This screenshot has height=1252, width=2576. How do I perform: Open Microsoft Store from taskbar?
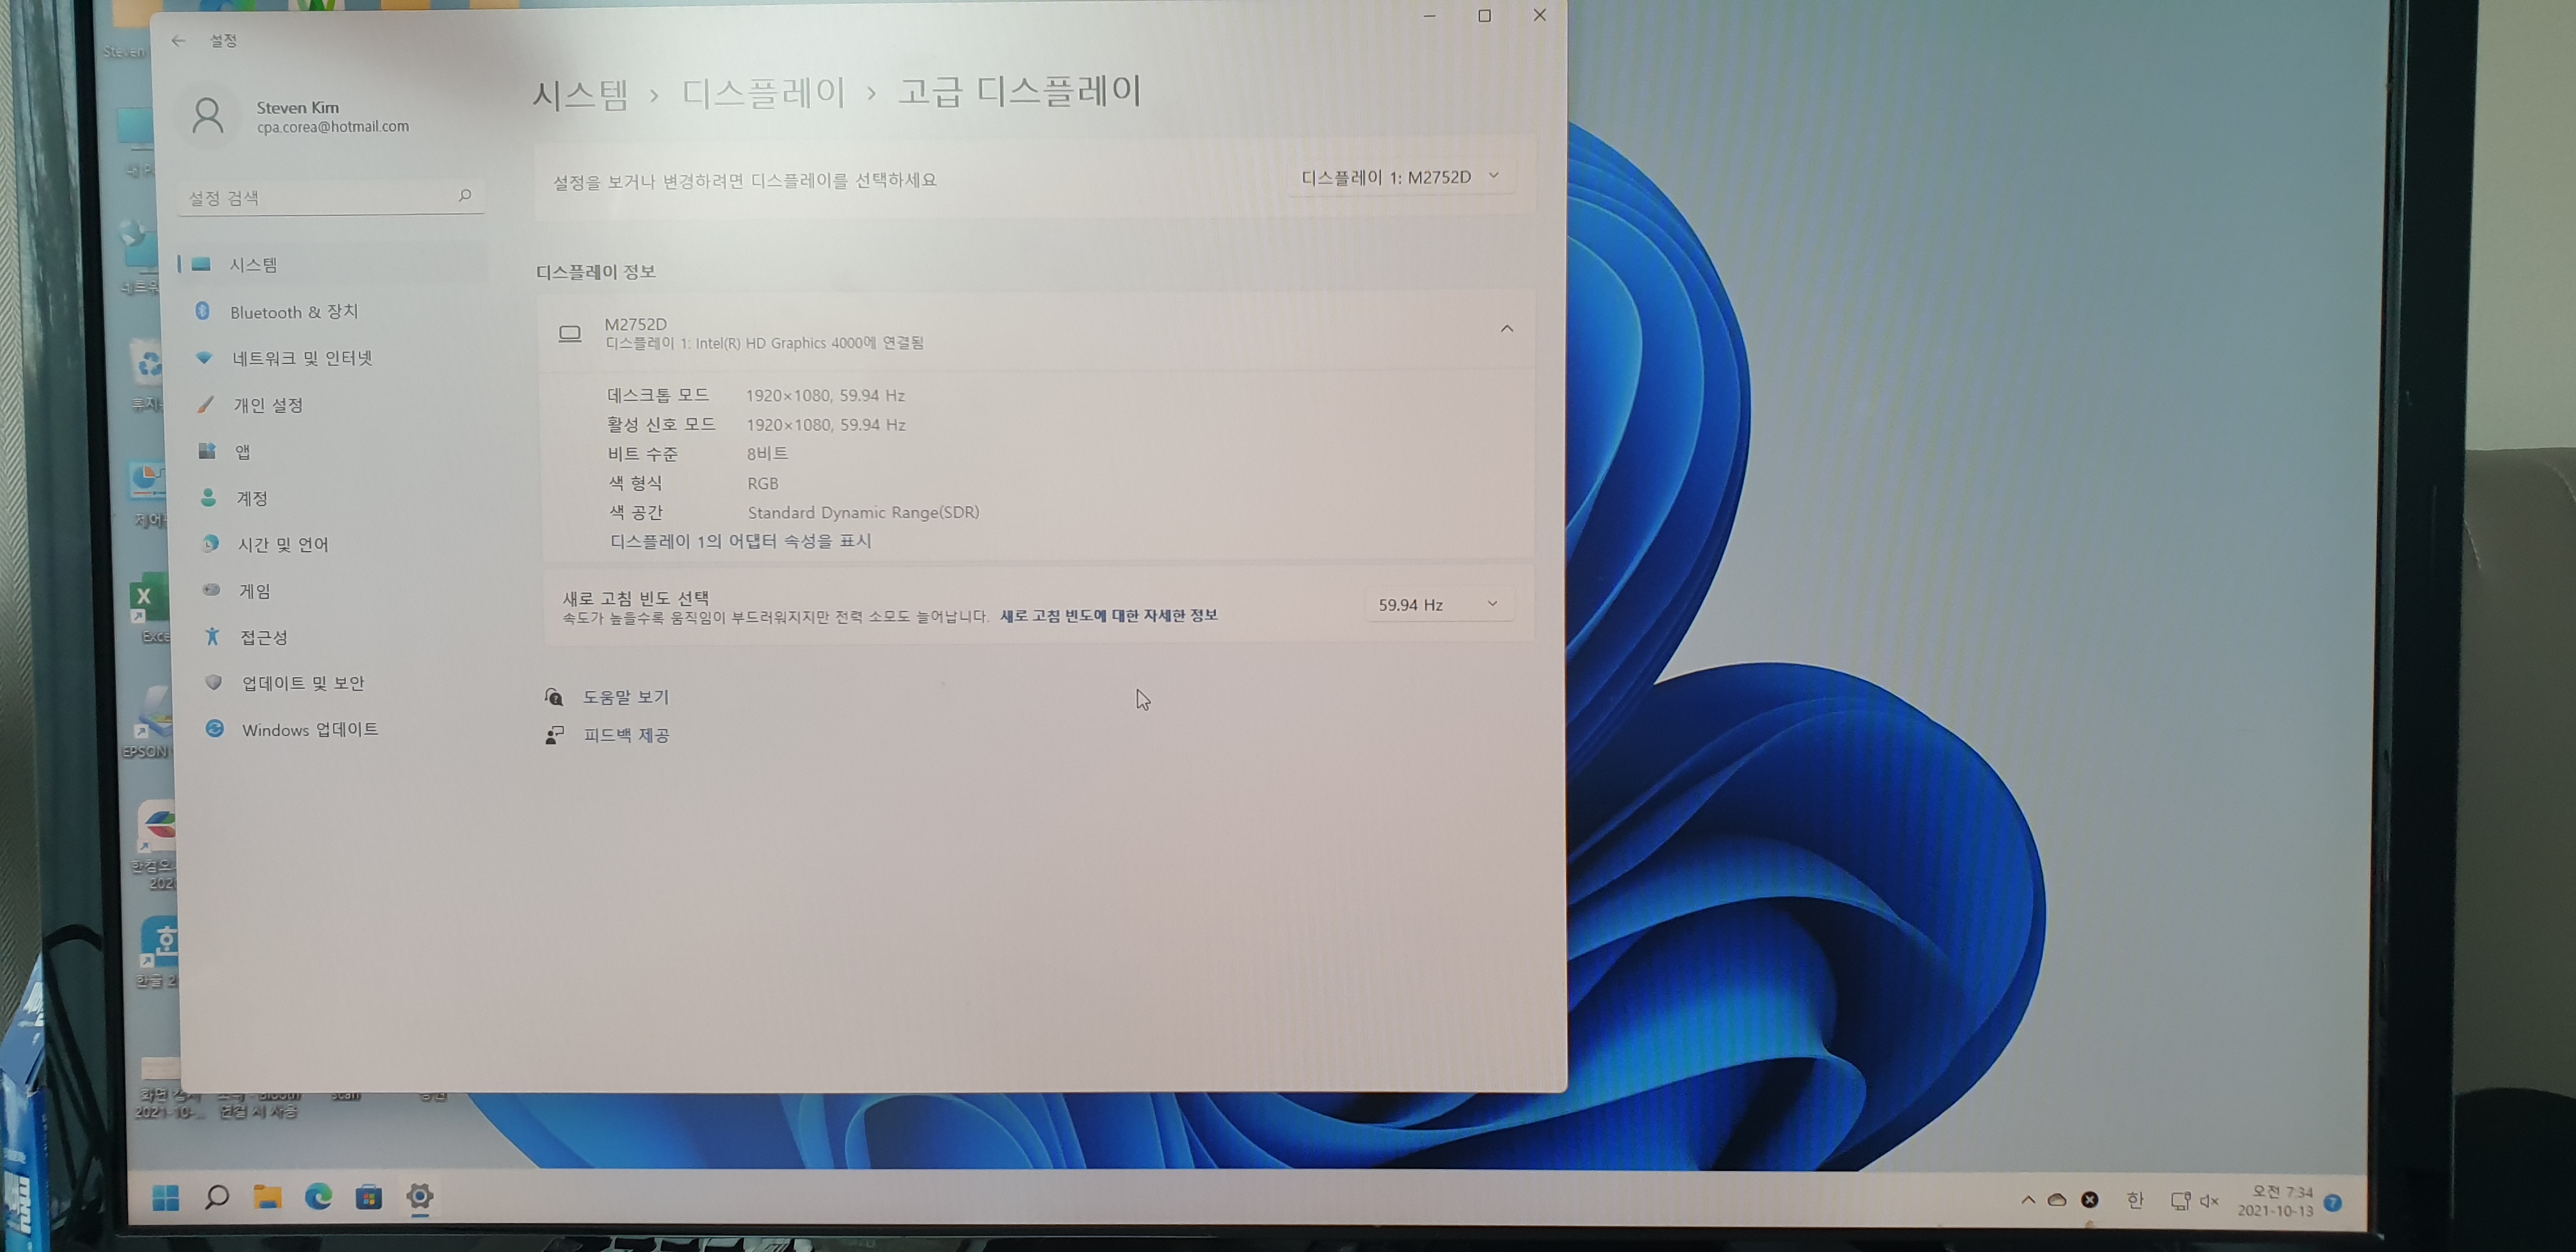[x=369, y=1197]
